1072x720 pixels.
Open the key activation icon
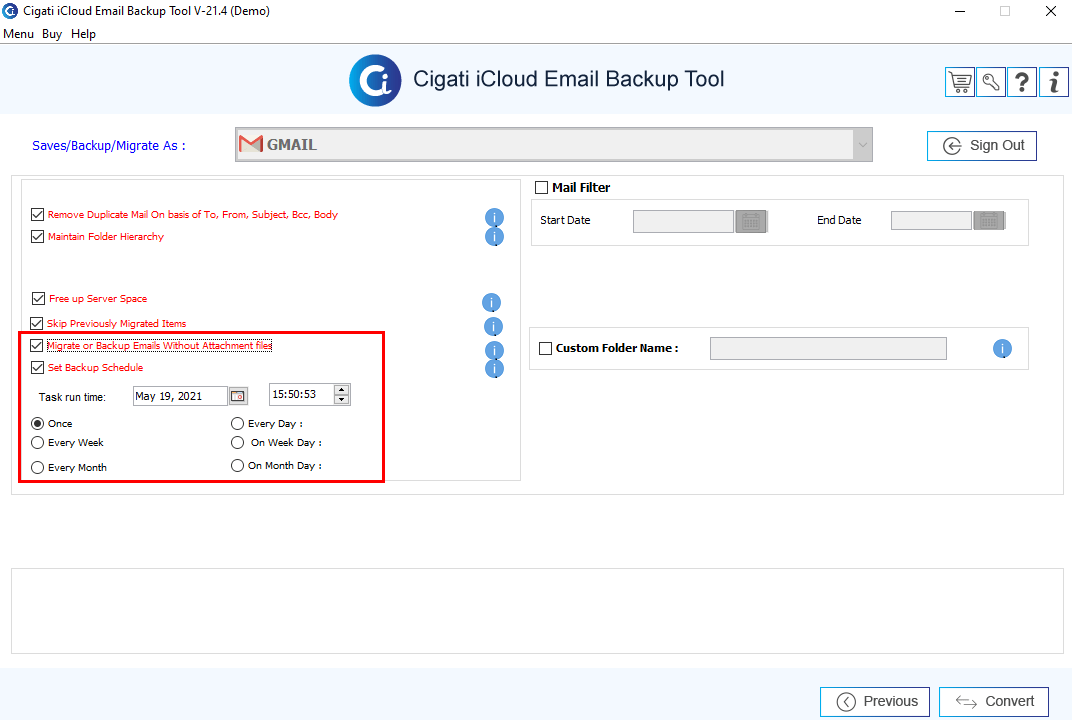(991, 83)
